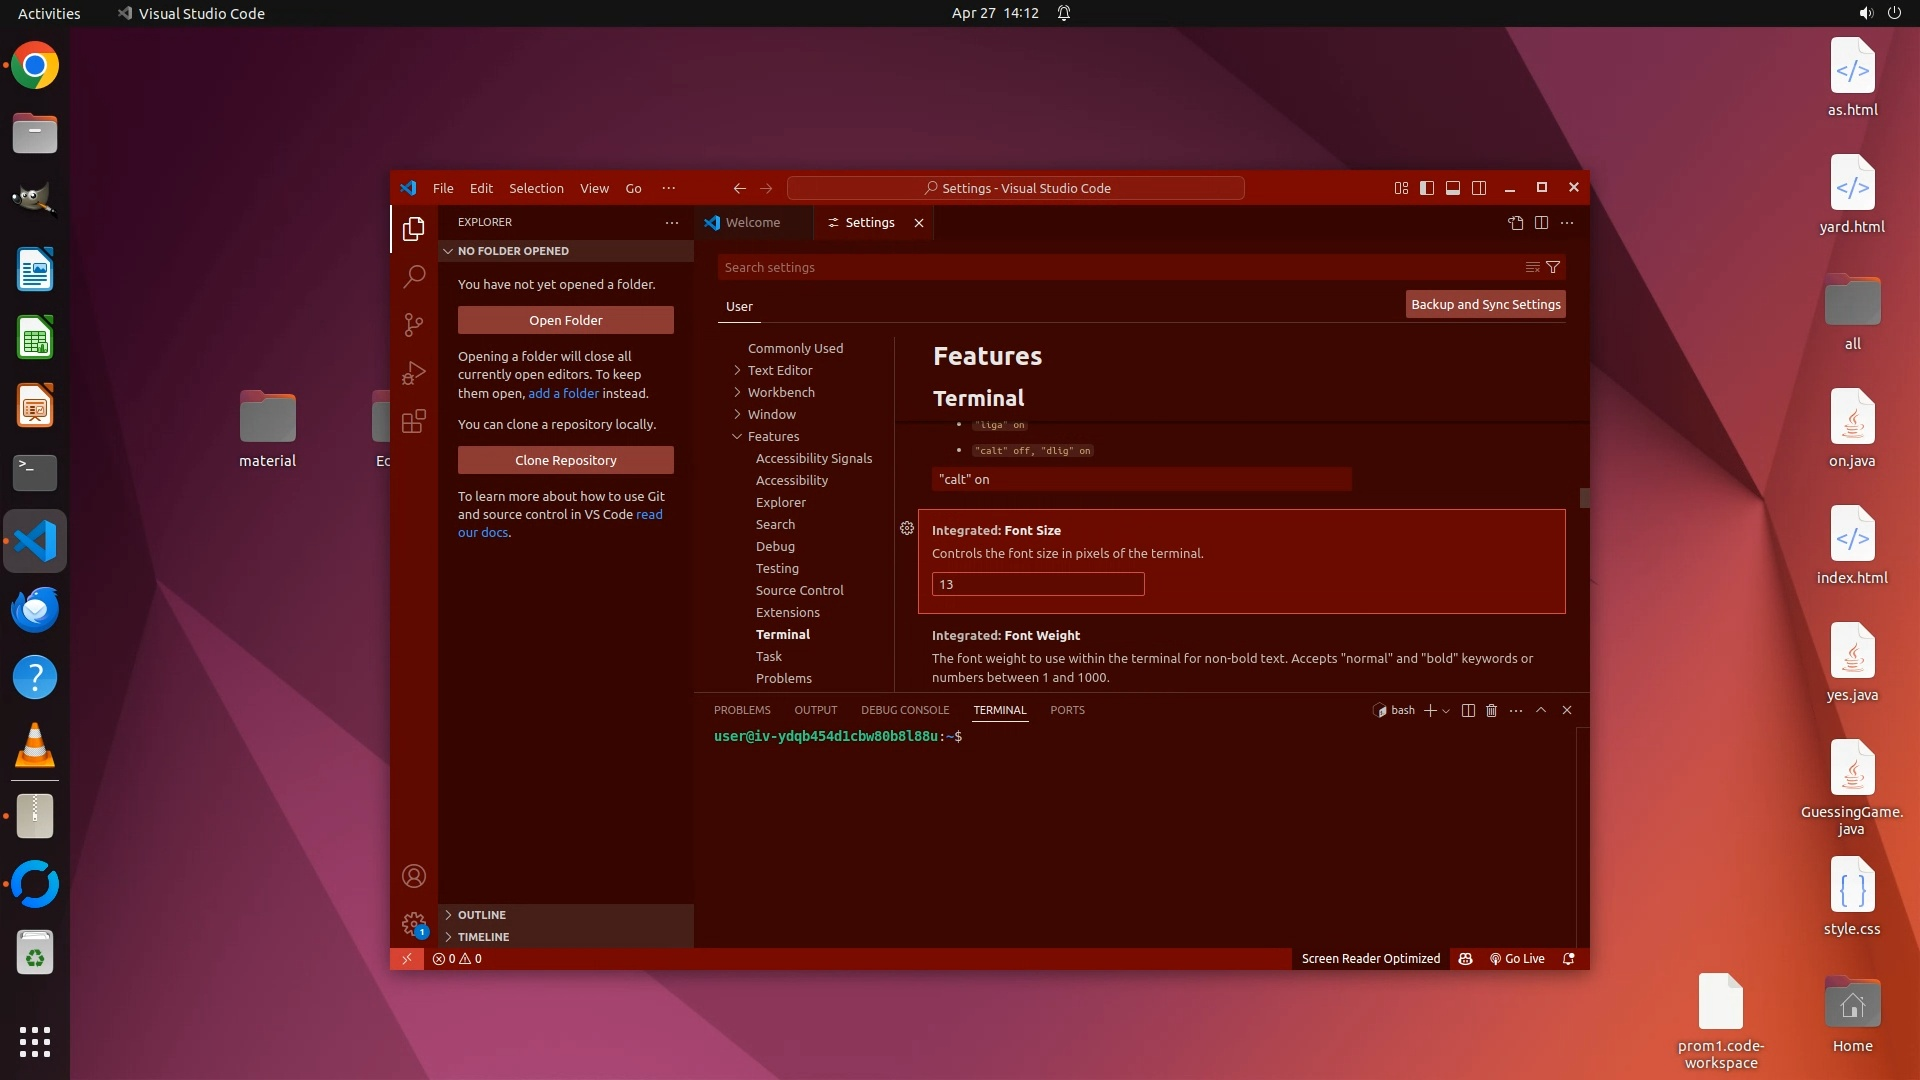Split the terminal with split icon
The image size is (1920, 1080).
click(1468, 710)
